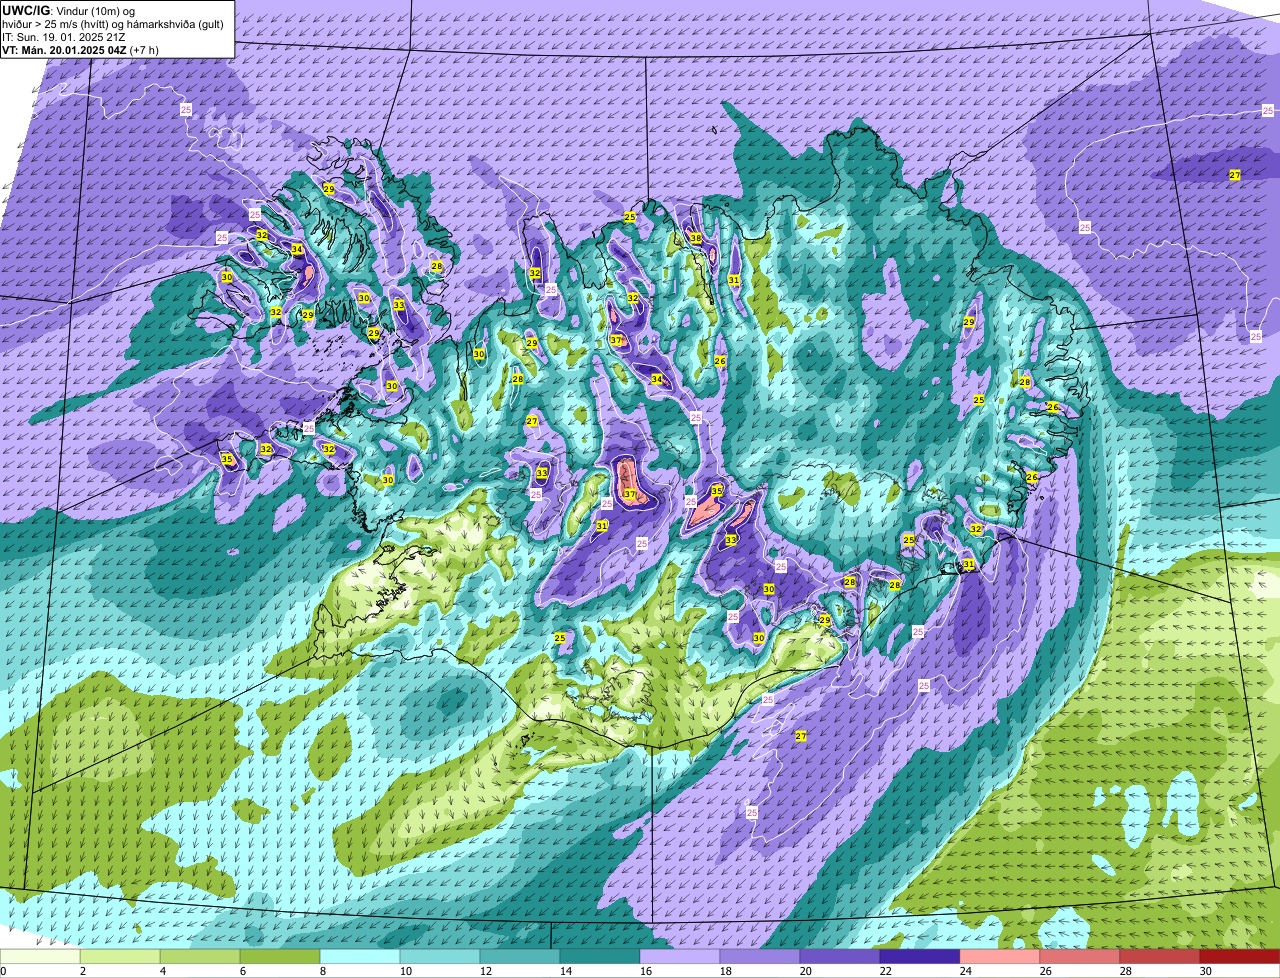Click the "16" tick label on the color scale

pyautogui.click(x=646, y=971)
